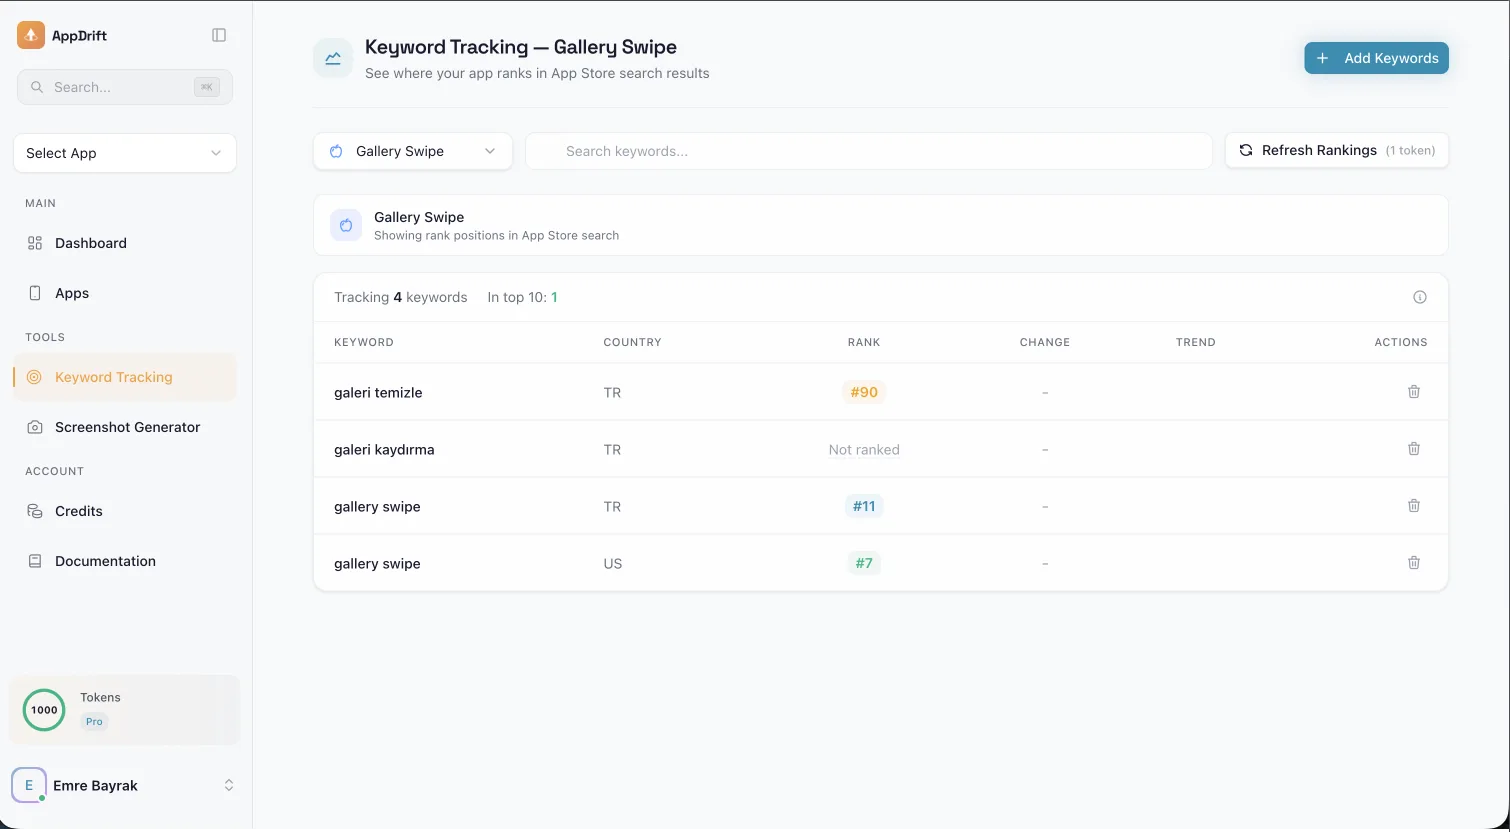The height and width of the screenshot is (832, 1510).
Task: Click the Add Keywords button
Action: coord(1376,58)
